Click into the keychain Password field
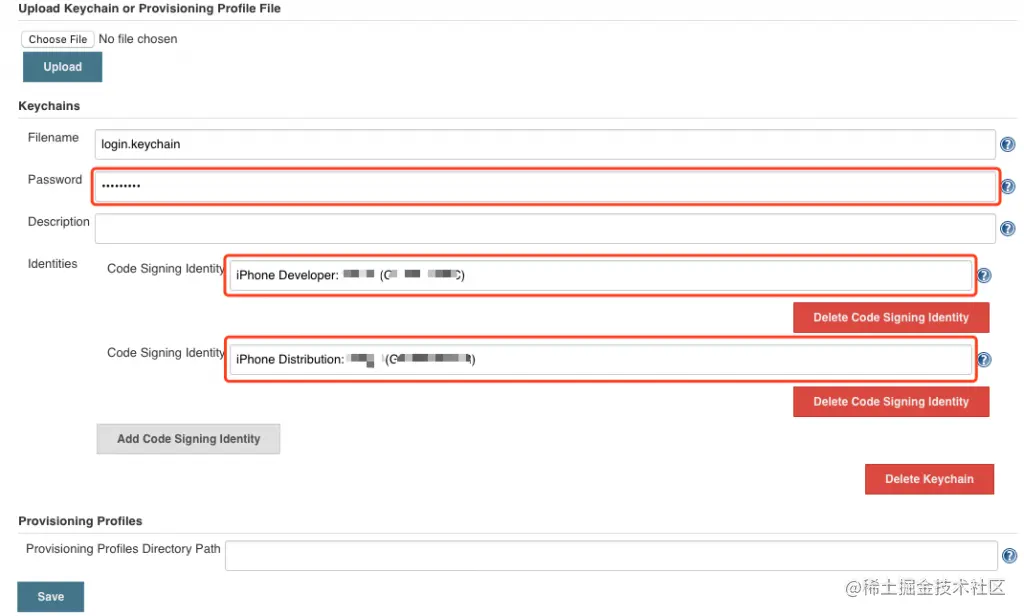 tap(545, 187)
